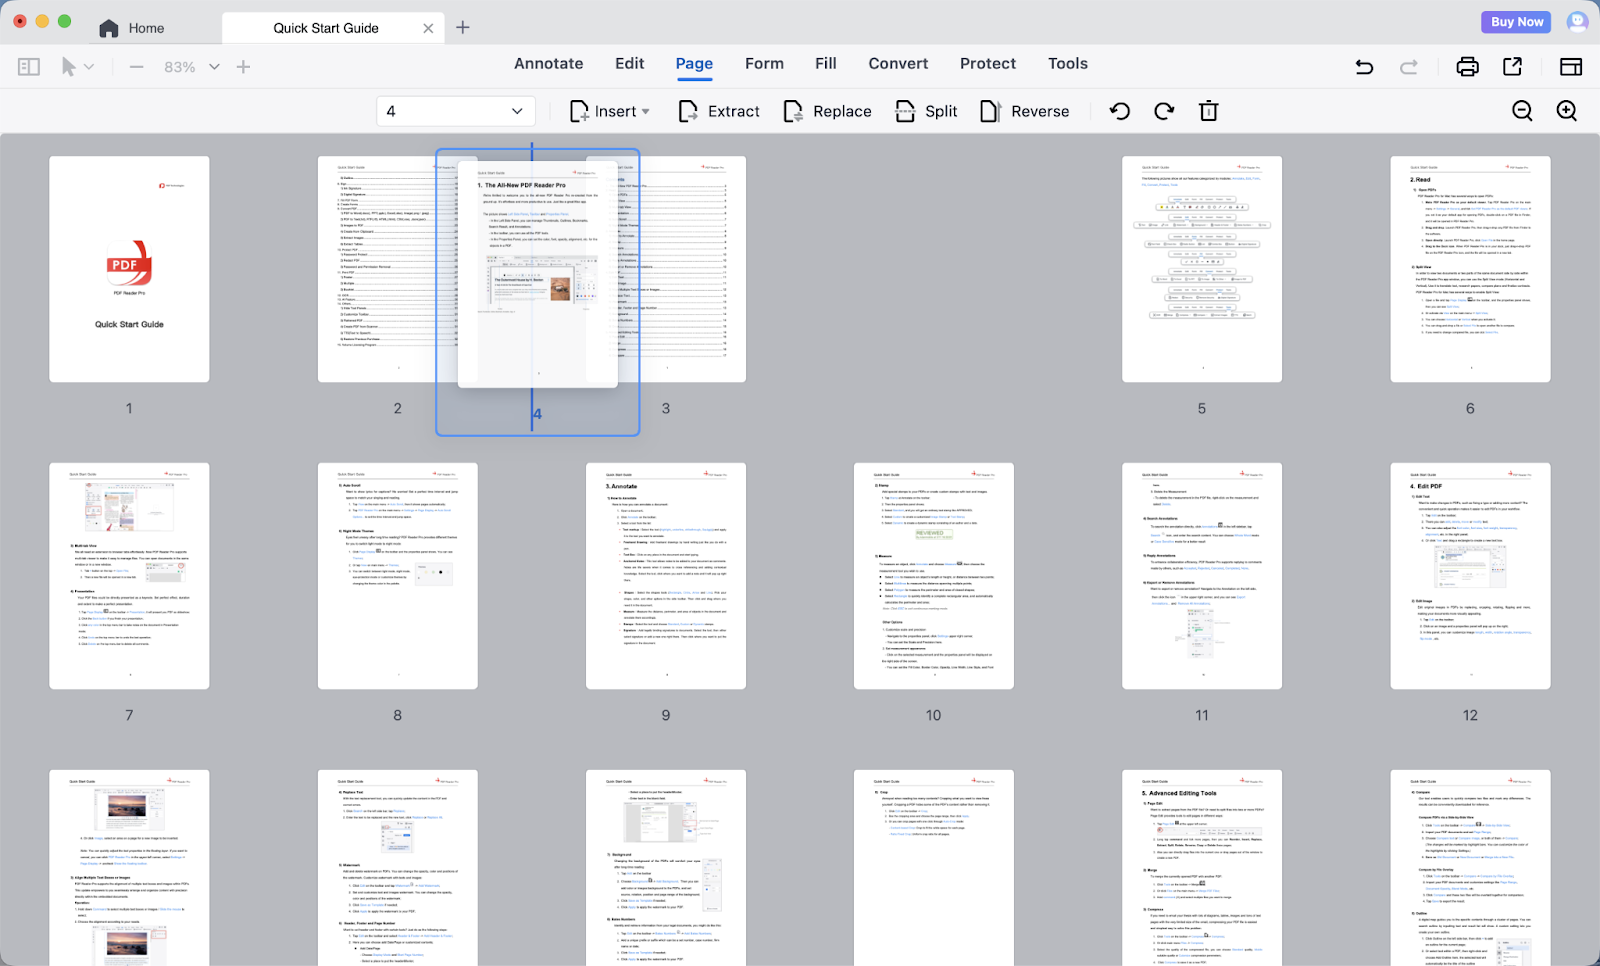Rotate pages clockwise
This screenshot has height=966, width=1600.
tap(1164, 111)
